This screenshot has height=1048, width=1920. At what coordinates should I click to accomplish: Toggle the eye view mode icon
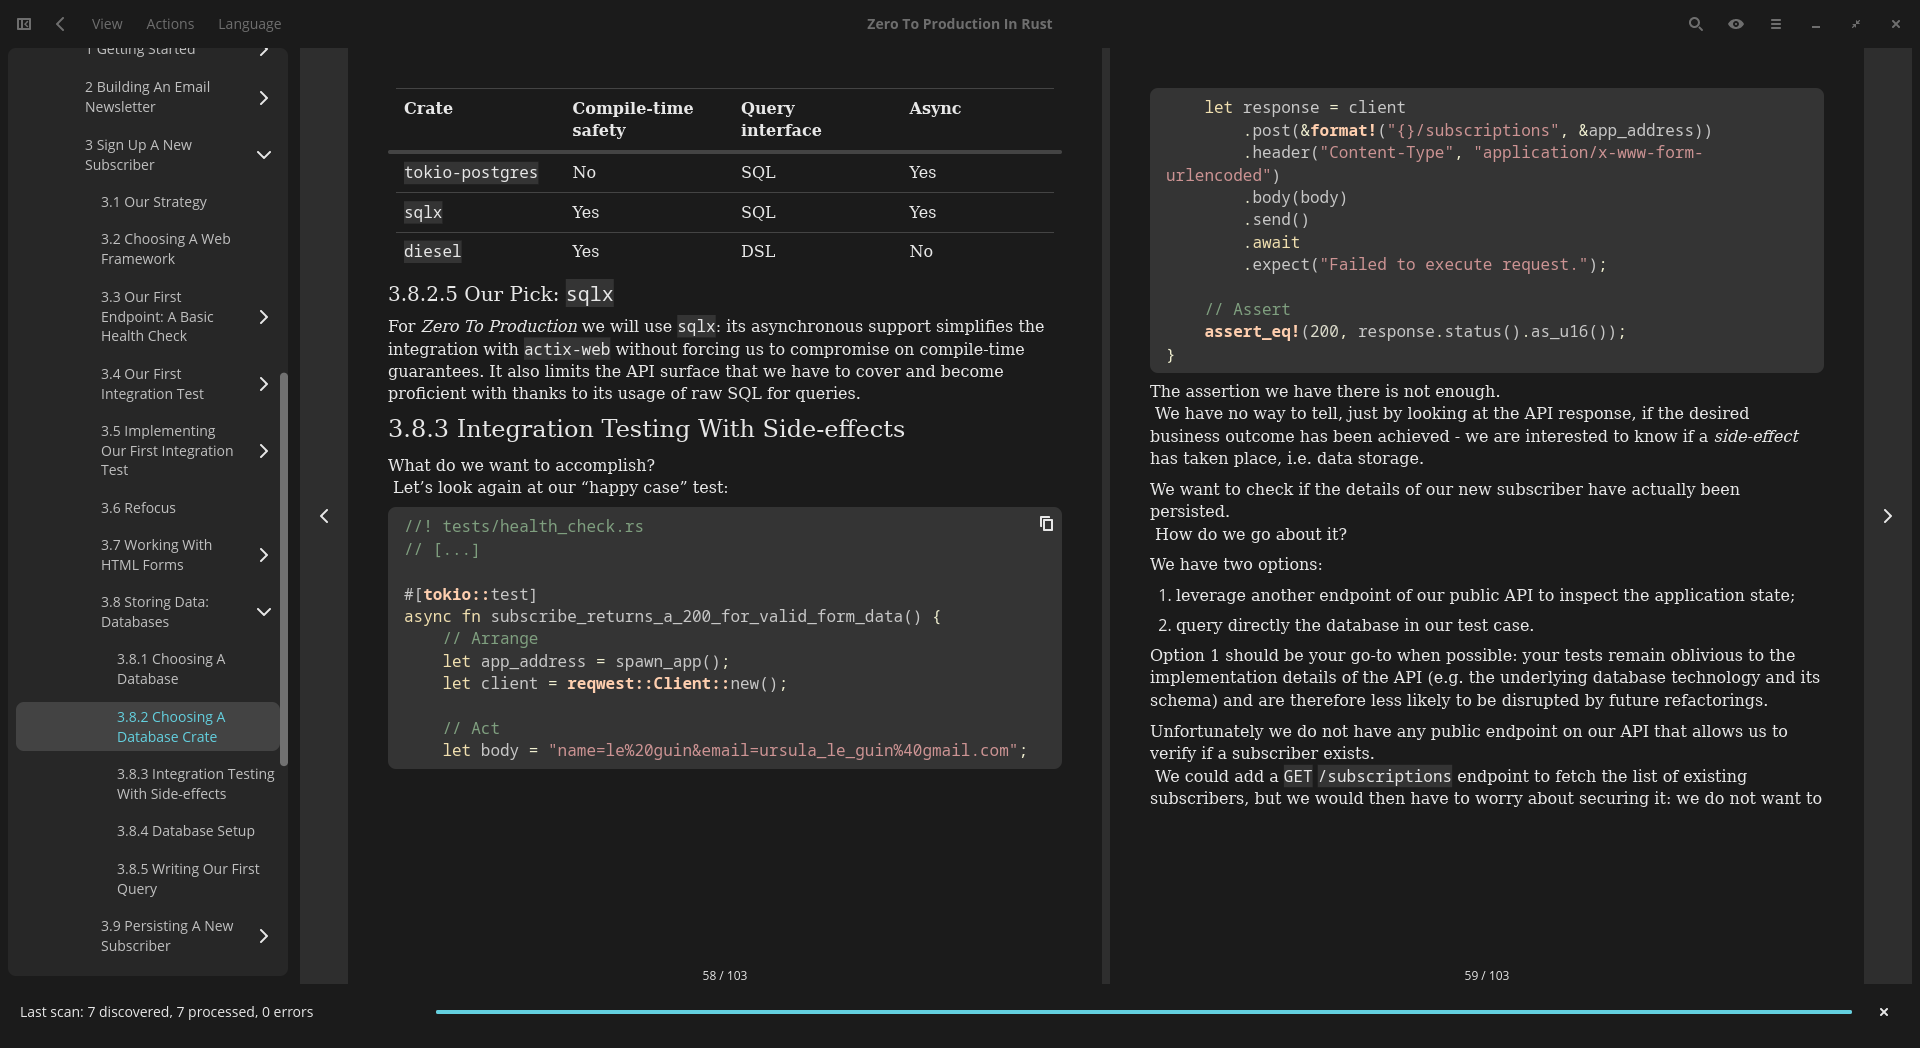(1735, 24)
